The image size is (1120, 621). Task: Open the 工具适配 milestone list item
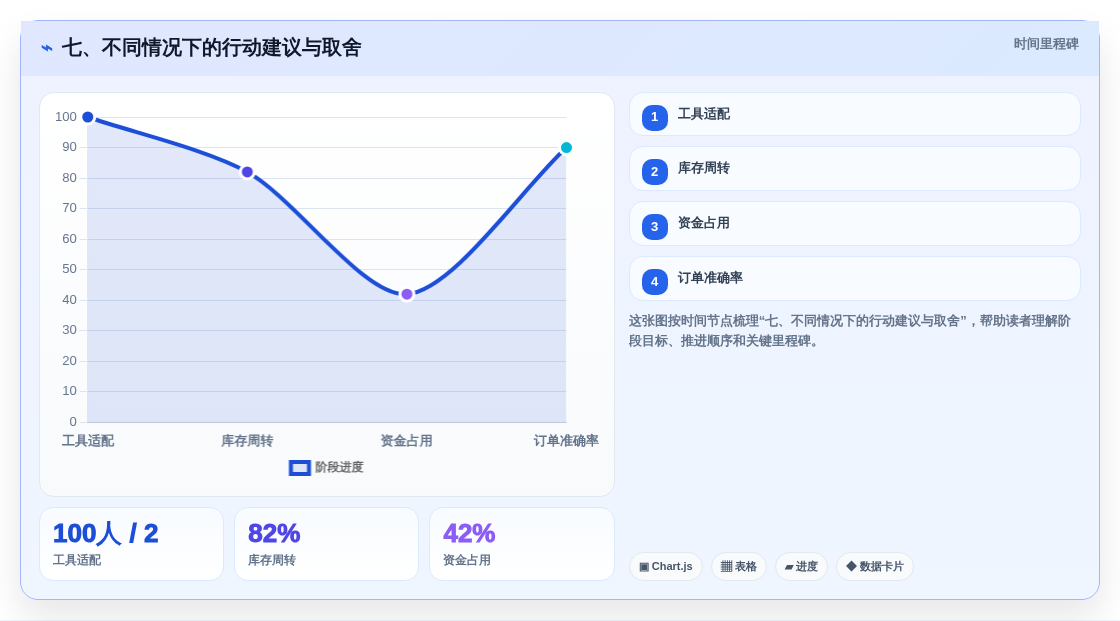coord(854,114)
